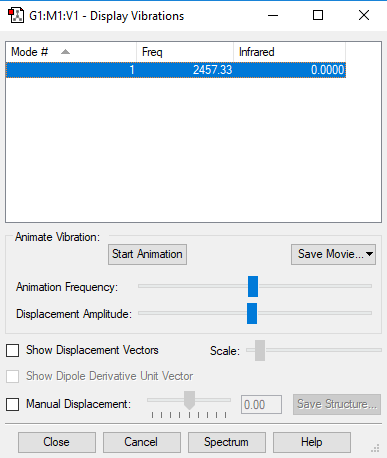This screenshot has height=458, width=387.
Task: Enable Show Displacement Vectors checkbox
Action: (13, 350)
